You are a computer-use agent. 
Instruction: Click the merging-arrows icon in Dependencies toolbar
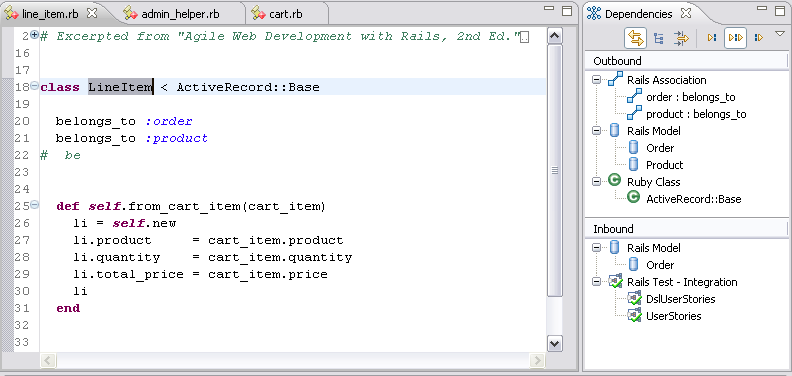pos(681,38)
